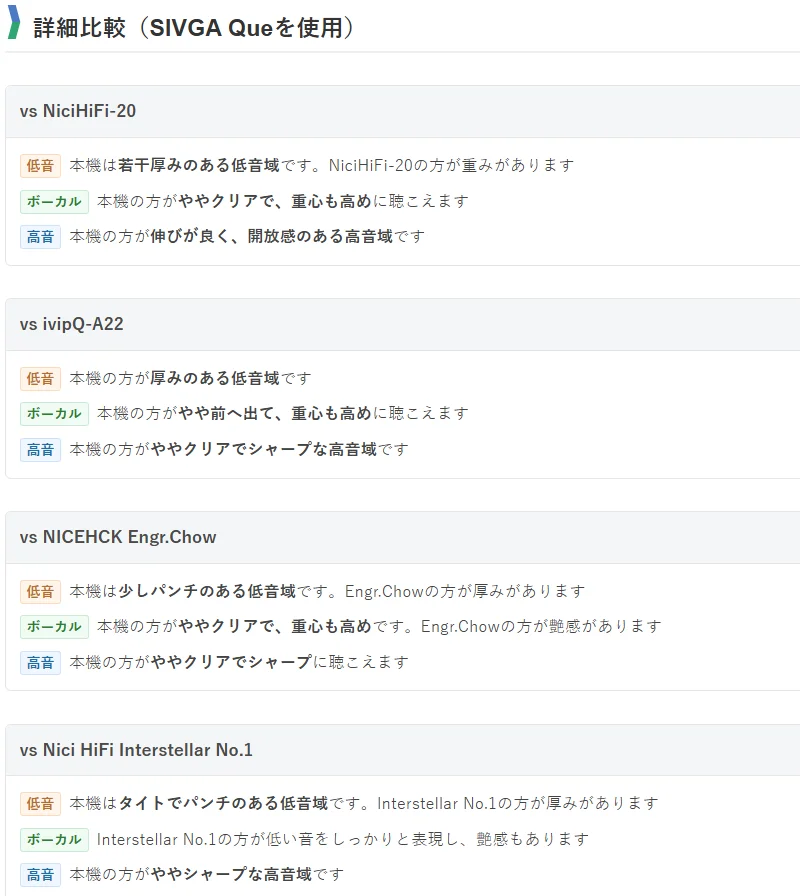This screenshot has width=800, height=896.
Task: Click the "vs Nici HiFi Interstellar No.1" title
Action: (136, 750)
